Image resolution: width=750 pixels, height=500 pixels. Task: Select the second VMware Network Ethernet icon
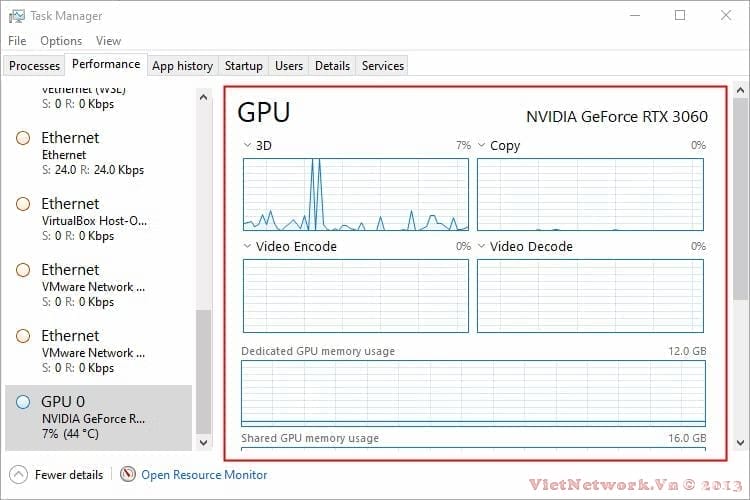point(23,336)
